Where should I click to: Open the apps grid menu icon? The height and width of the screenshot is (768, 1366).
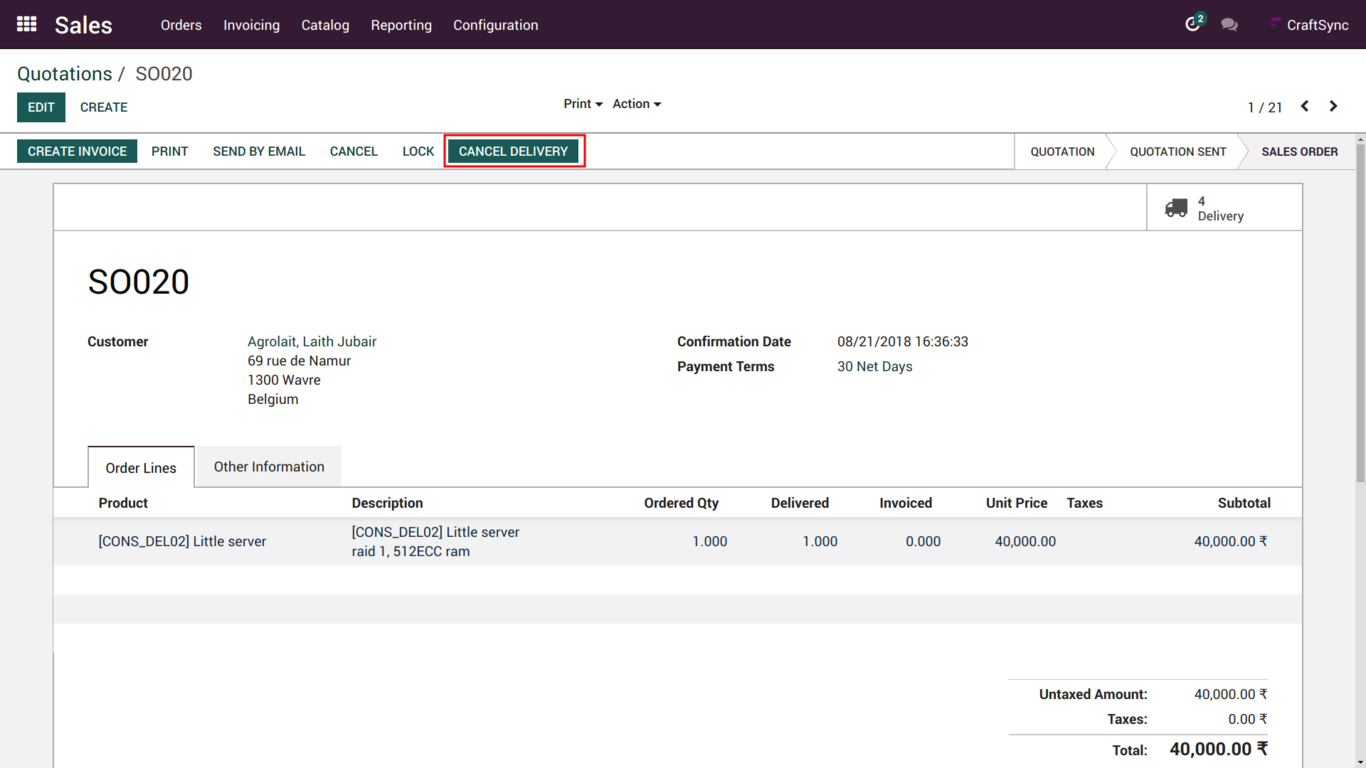click(x=27, y=24)
